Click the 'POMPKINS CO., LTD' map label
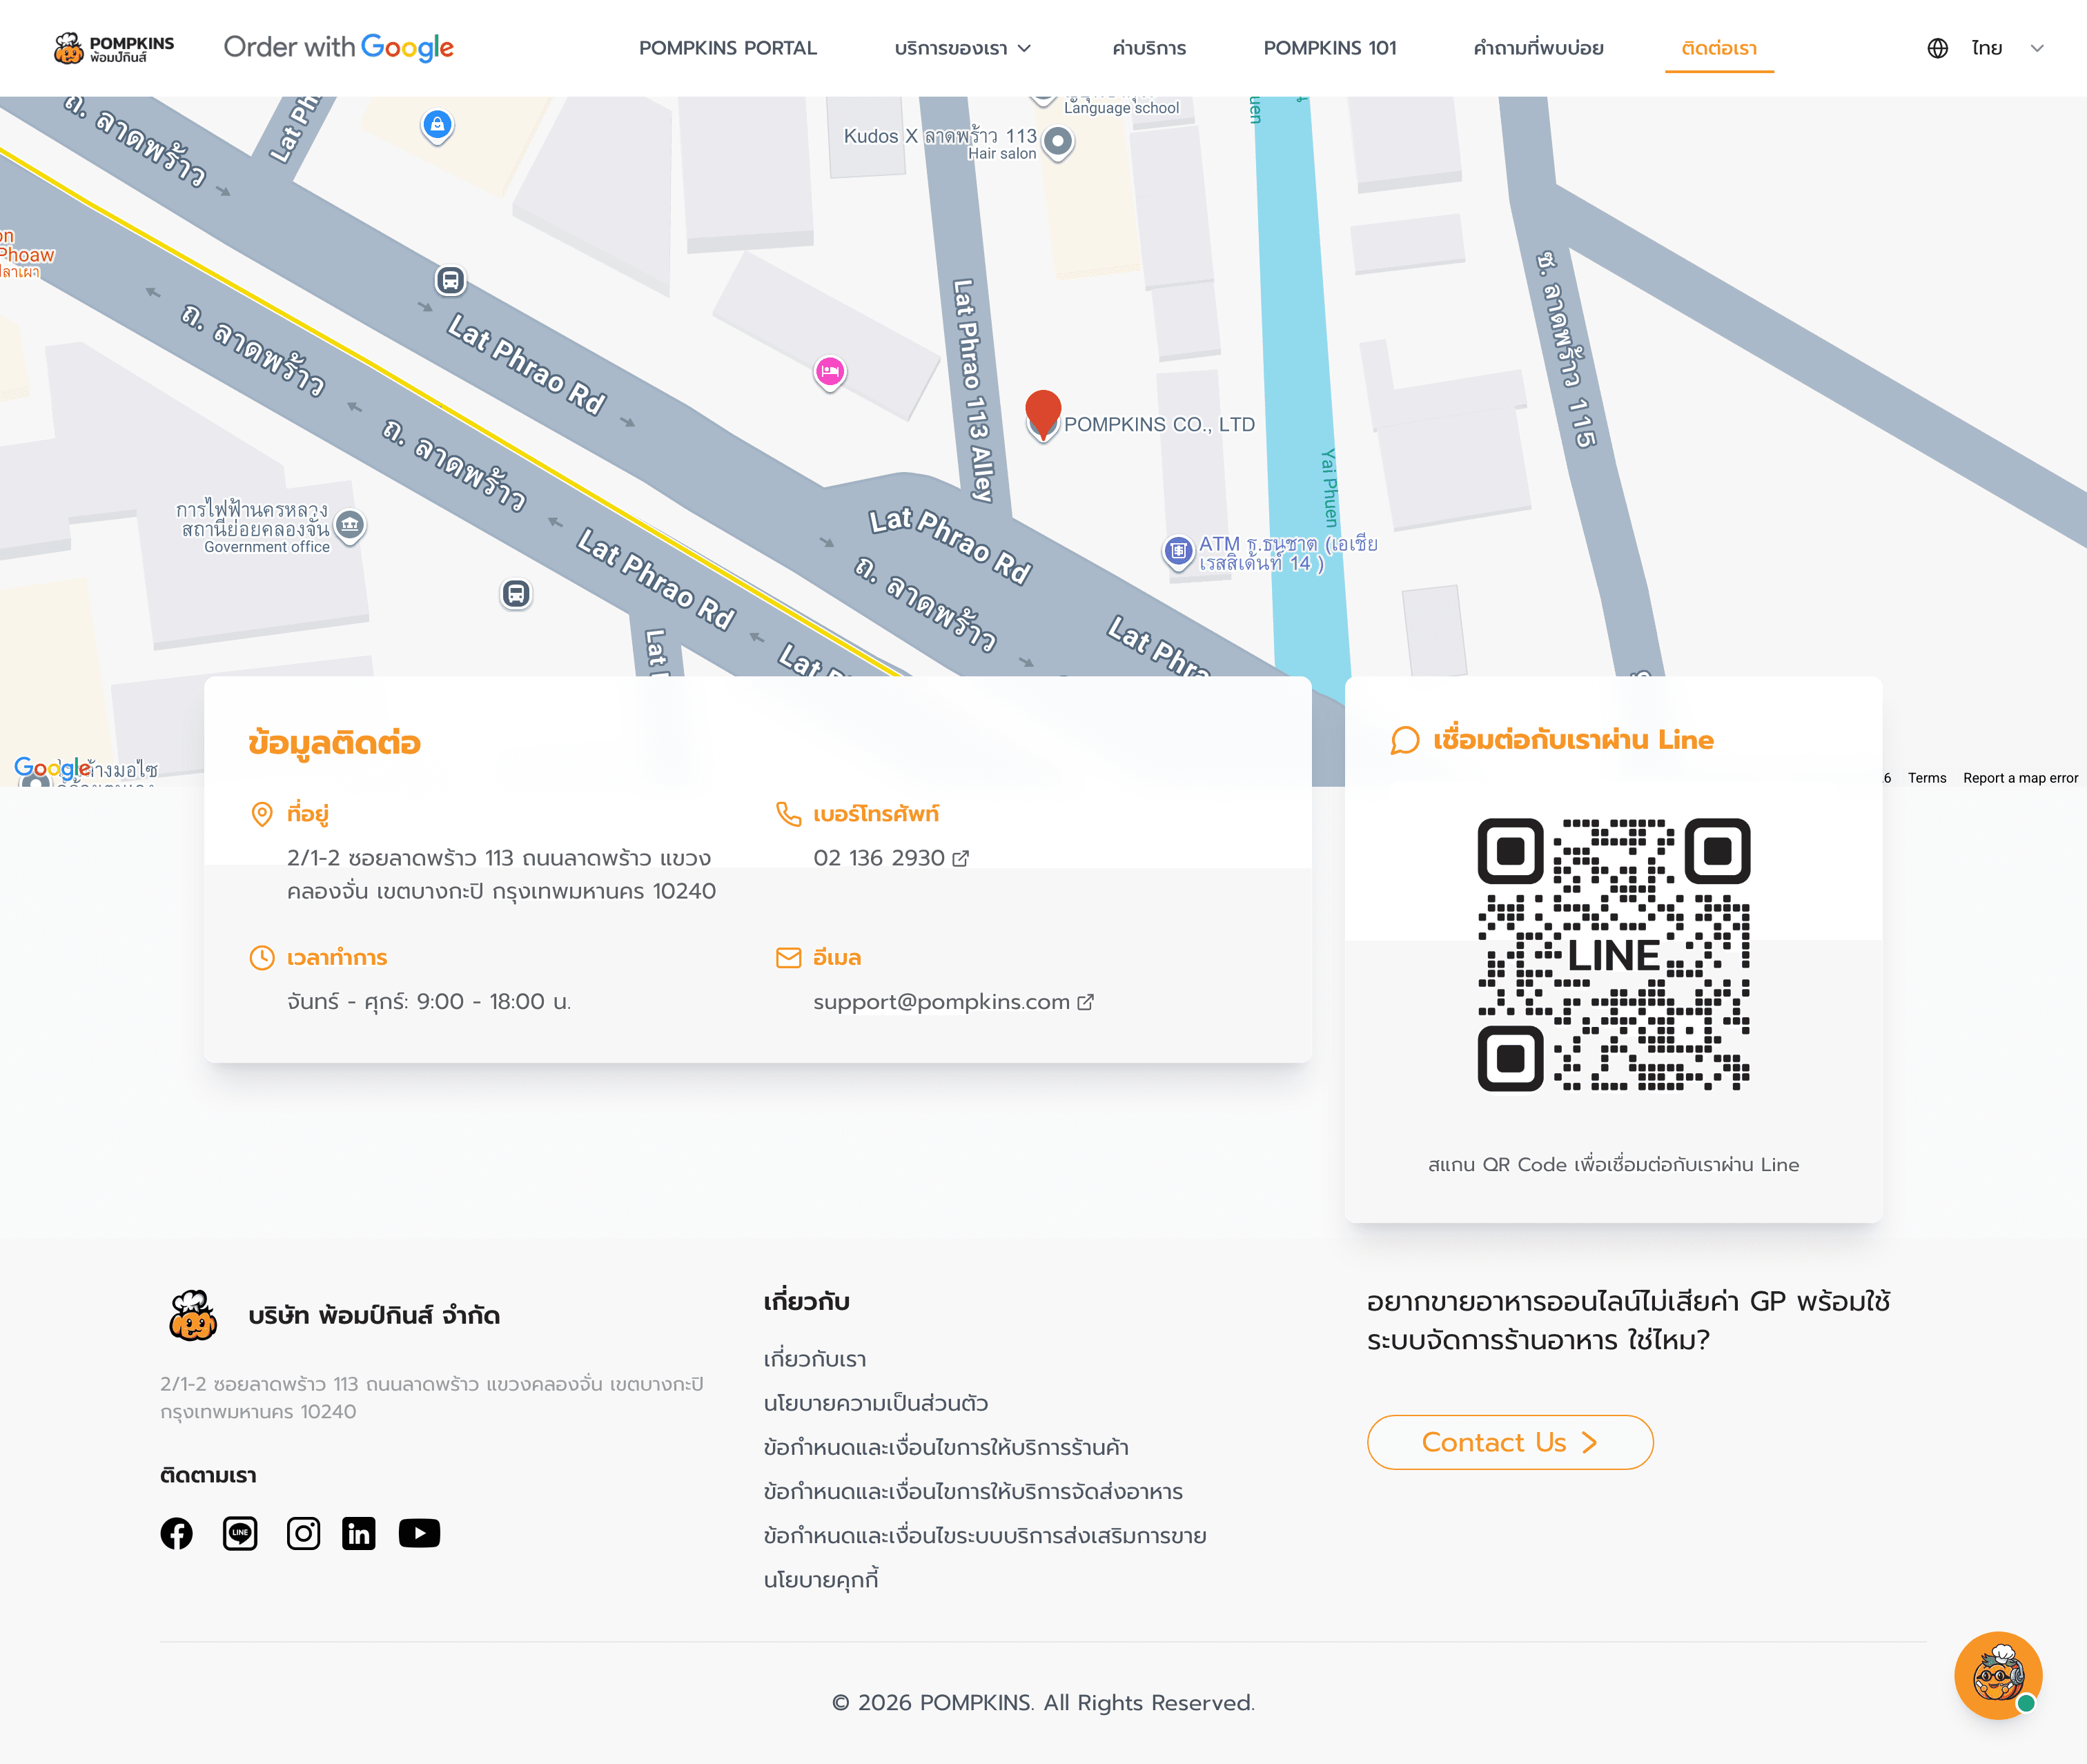The image size is (2087, 1764). (1159, 424)
